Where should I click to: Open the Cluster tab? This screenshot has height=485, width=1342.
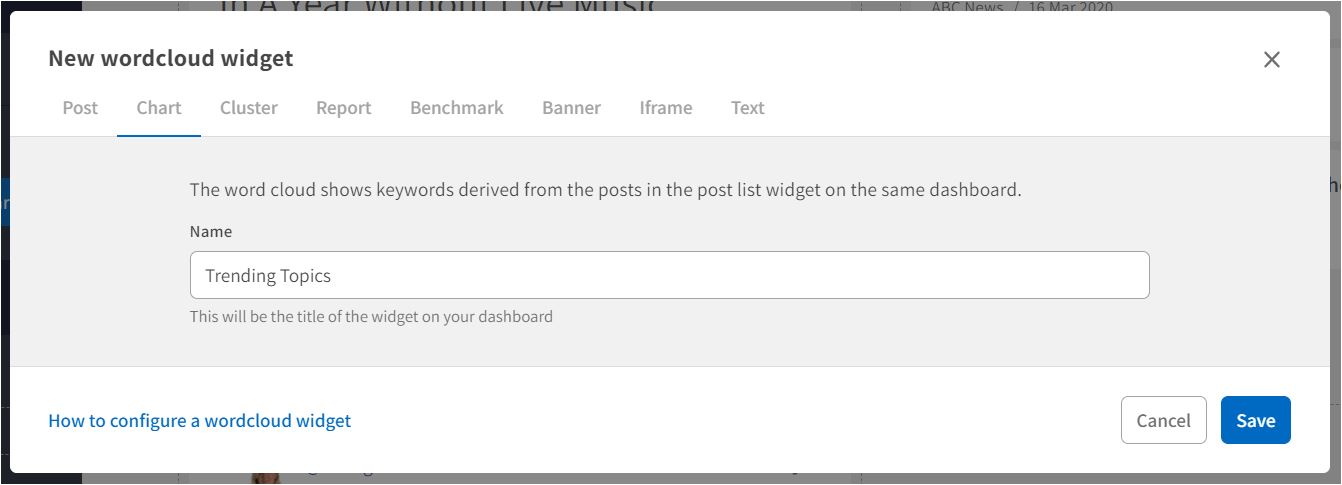tap(249, 108)
